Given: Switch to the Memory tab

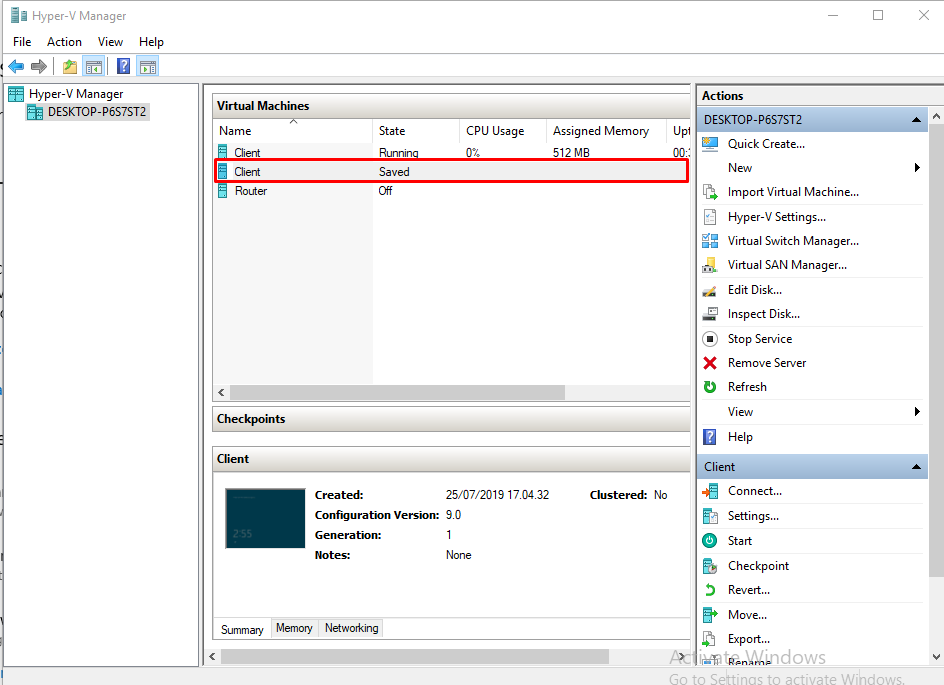Looking at the screenshot, I should click(294, 628).
